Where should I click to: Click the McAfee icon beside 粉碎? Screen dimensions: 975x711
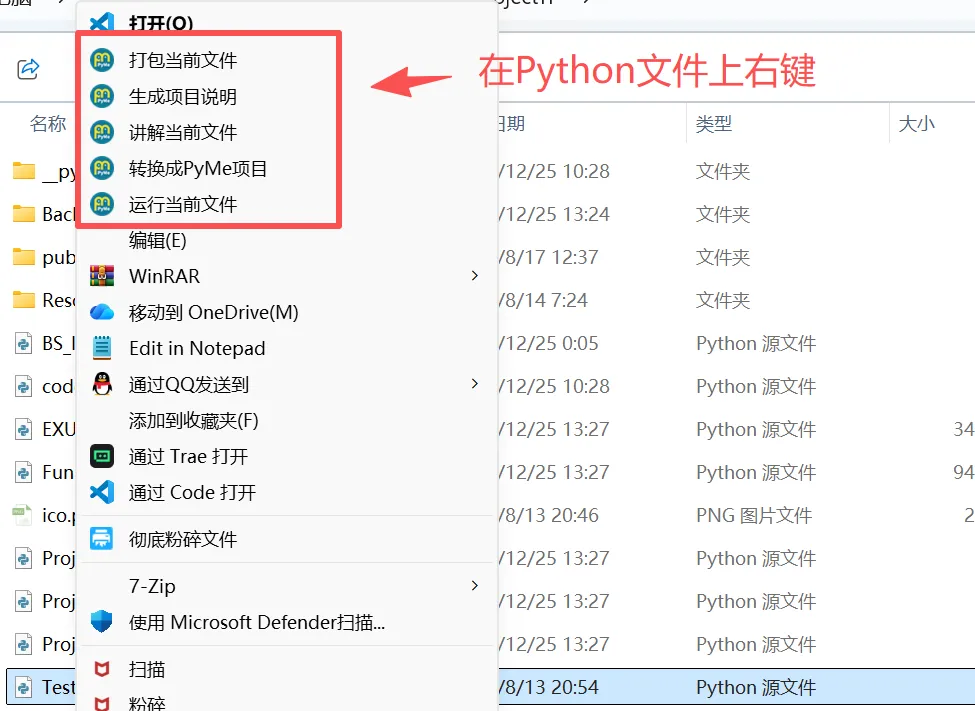coord(102,704)
